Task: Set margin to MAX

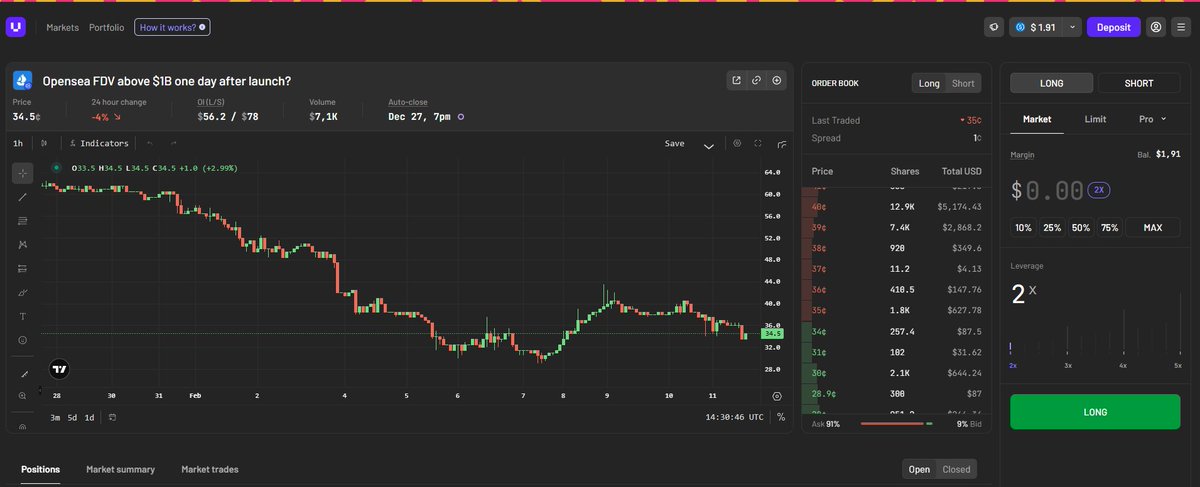Action: pyautogui.click(x=1153, y=228)
